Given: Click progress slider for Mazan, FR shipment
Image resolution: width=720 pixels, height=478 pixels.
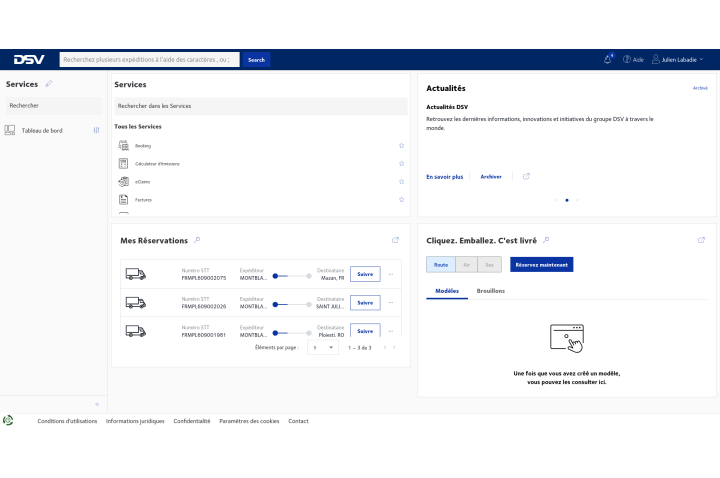Looking at the screenshot, I should tap(292, 276).
